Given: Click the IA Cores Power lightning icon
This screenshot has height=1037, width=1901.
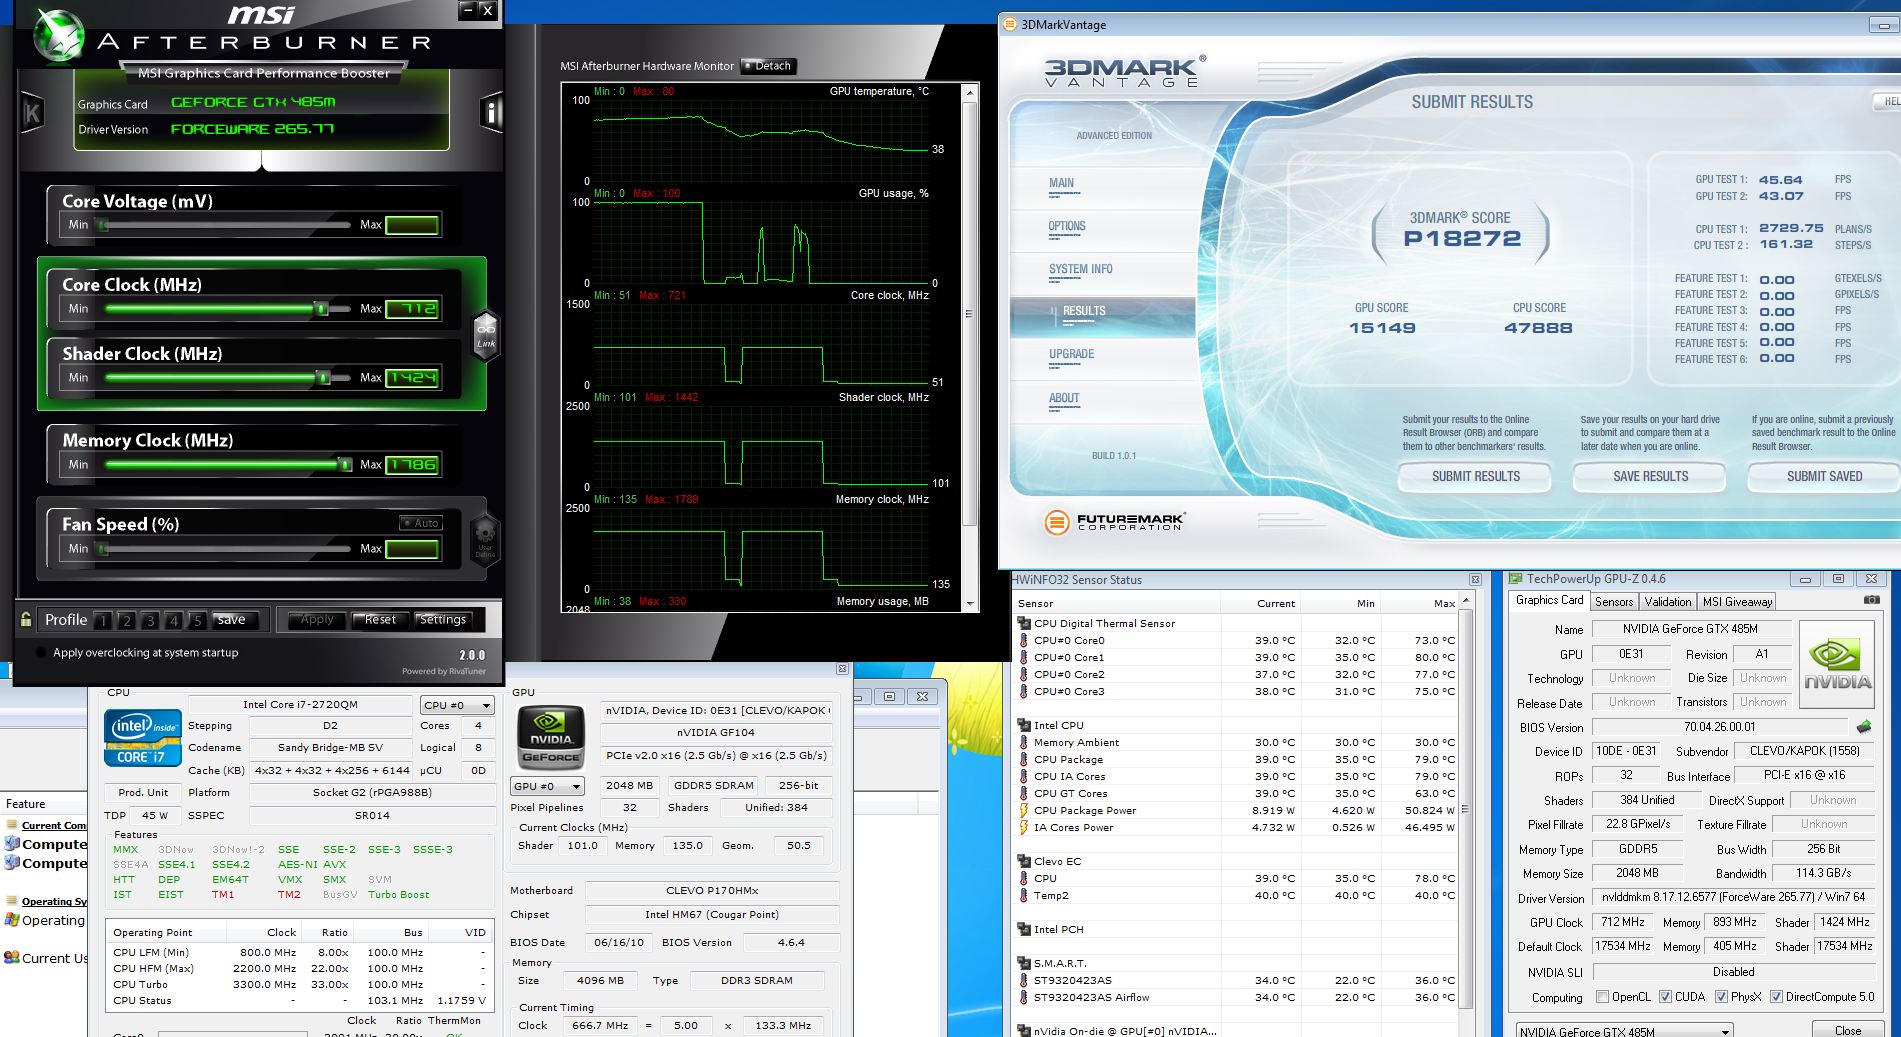Looking at the screenshot, I should click(1024, 827).
